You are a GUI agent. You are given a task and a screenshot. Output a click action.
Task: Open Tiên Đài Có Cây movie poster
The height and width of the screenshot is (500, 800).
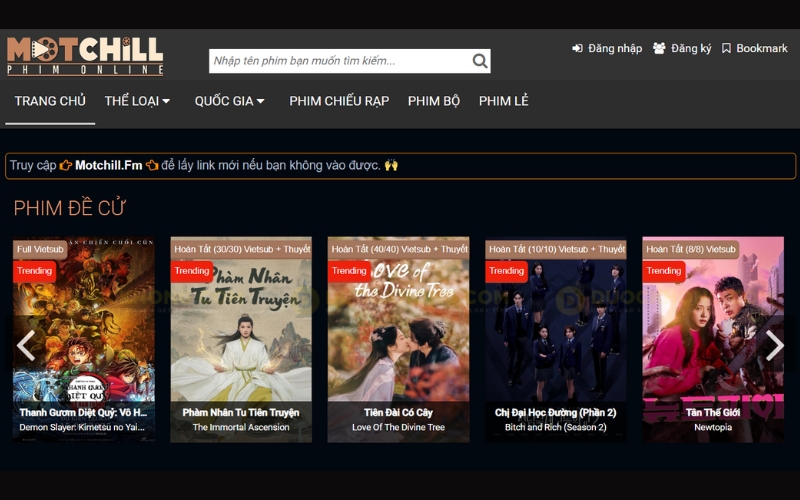[x=398, y=339]
